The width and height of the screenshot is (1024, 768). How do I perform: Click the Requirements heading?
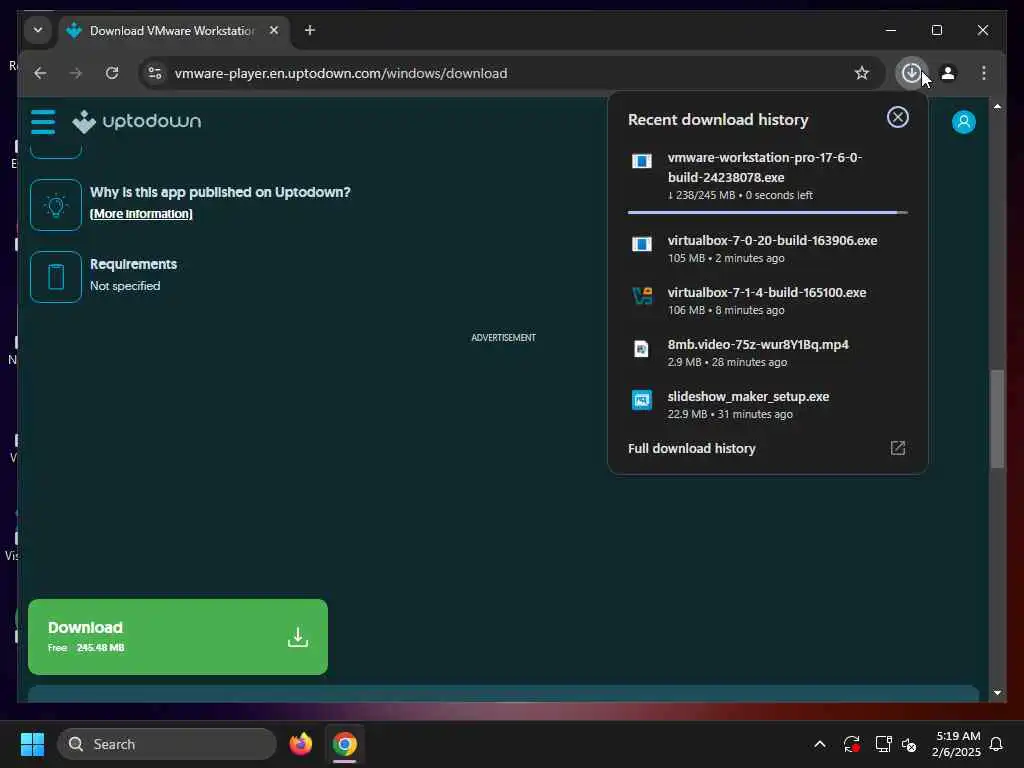133,264
